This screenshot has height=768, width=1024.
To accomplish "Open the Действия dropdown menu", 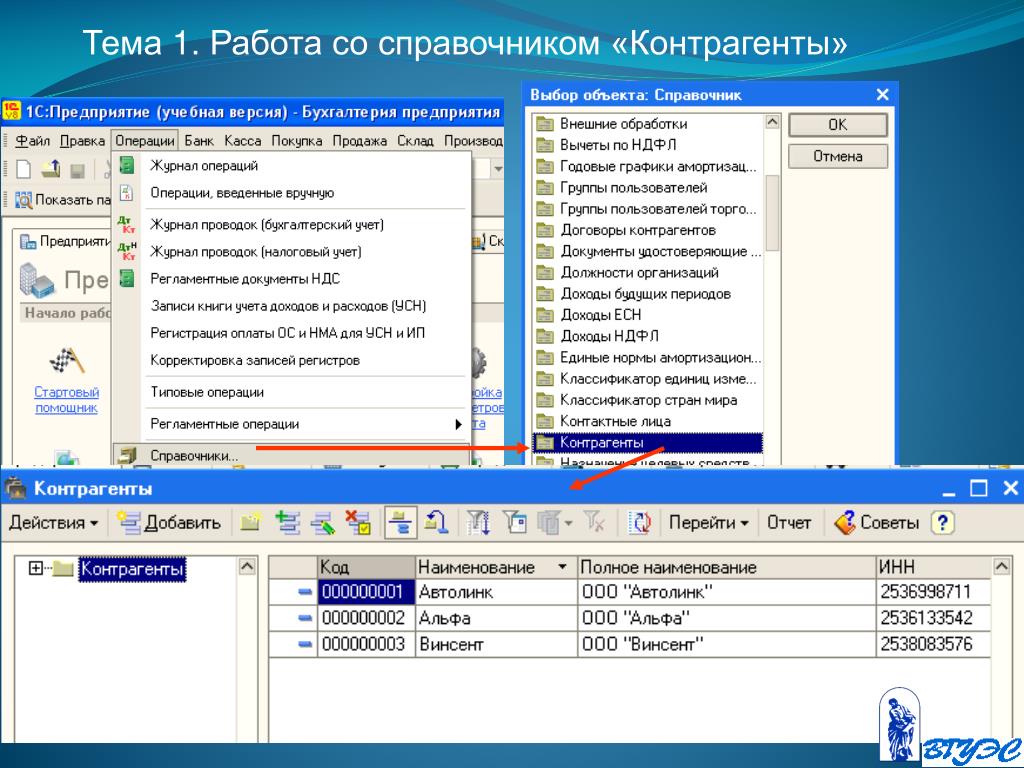I will point(54,522).
